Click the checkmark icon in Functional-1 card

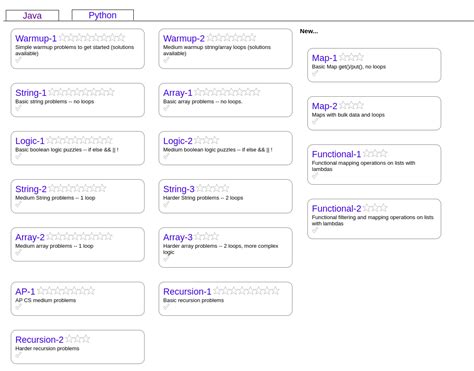tap(315, 176)
